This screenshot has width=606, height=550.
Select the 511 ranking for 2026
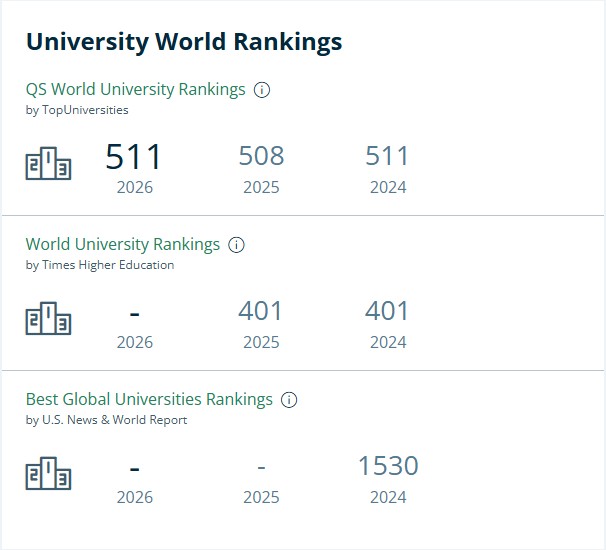click(x=134, y=157)
